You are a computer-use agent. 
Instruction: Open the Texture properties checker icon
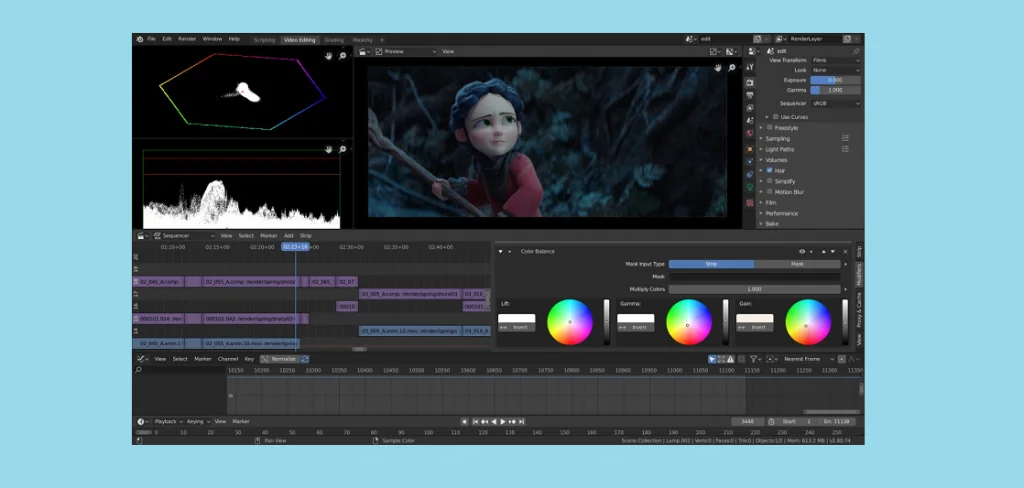[x=750, y=203]
